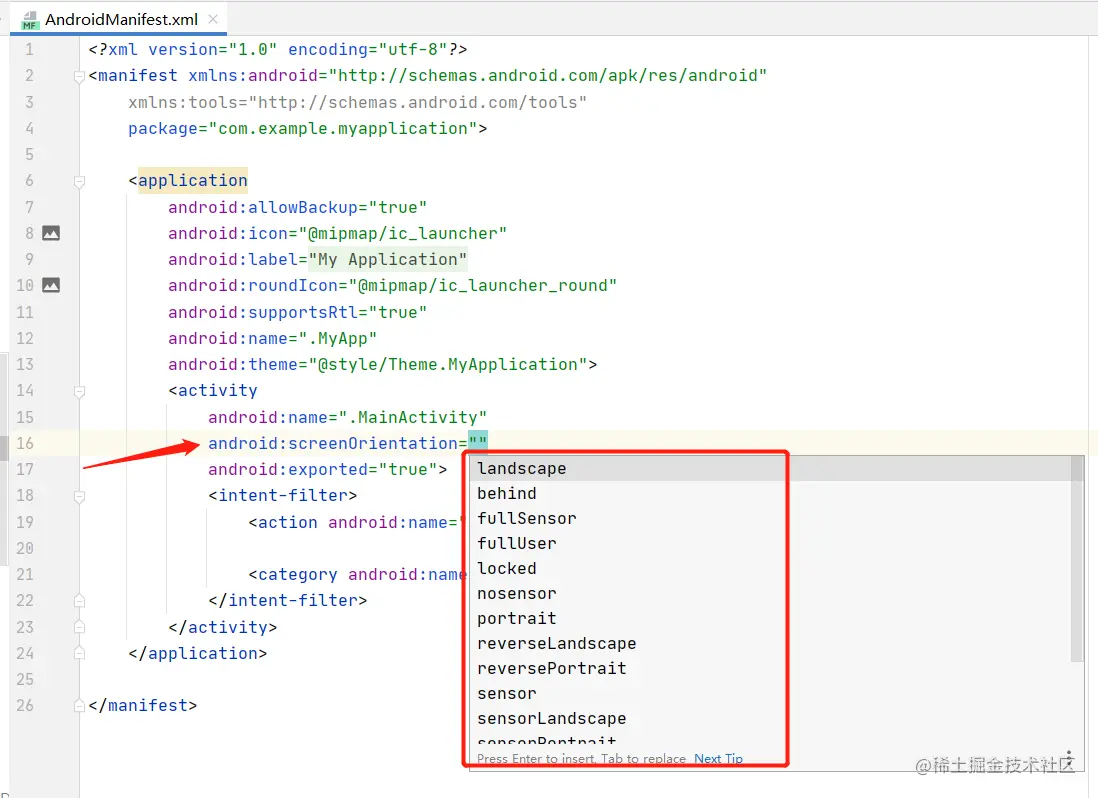Screen dimensions: 1098x798
Task: Click the </manifest> closing tag
Action: [x=143, y=706]
